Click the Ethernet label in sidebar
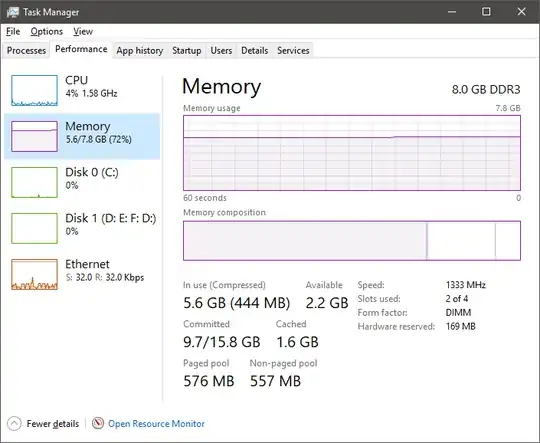The image size is (540, 443). [x=87, y=264]
